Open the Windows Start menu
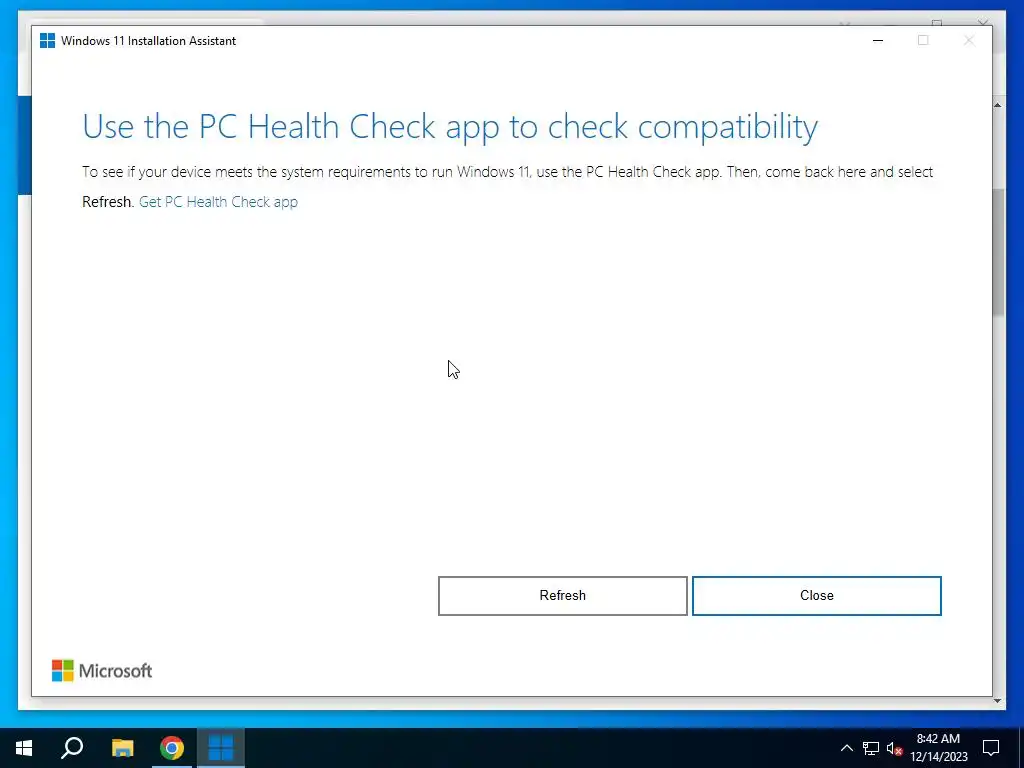This screenshot has width=1024, height=768. pos(24,748)
